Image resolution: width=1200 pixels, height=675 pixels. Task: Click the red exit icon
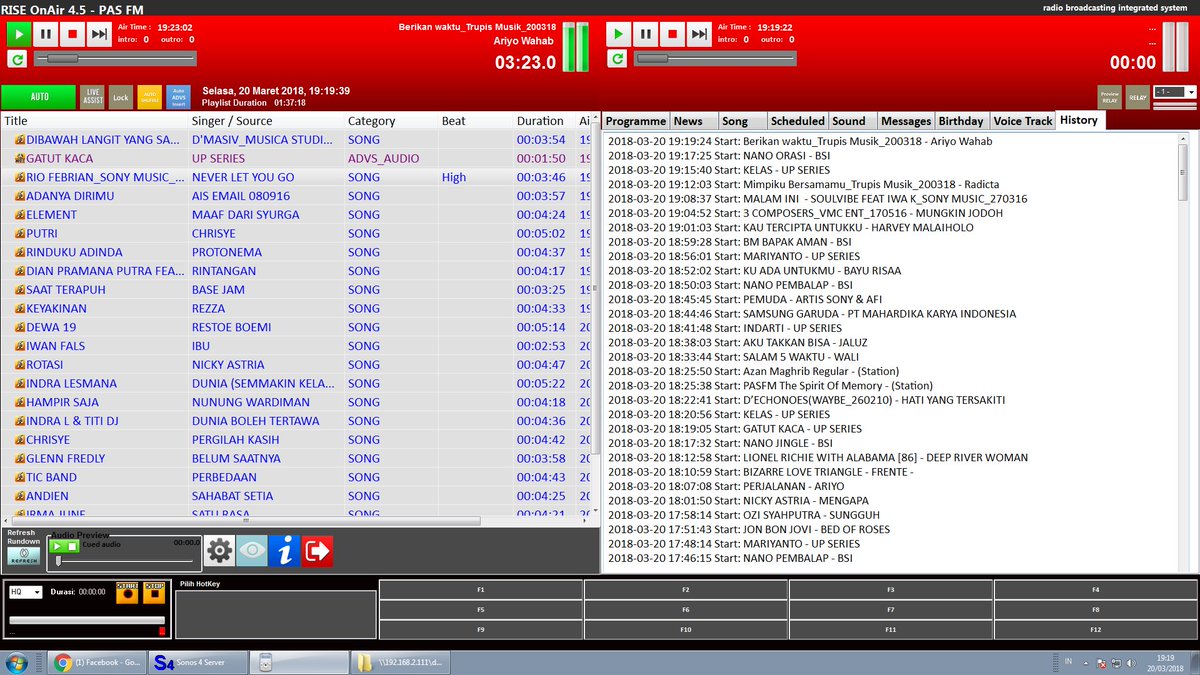[x=317, y=550]
